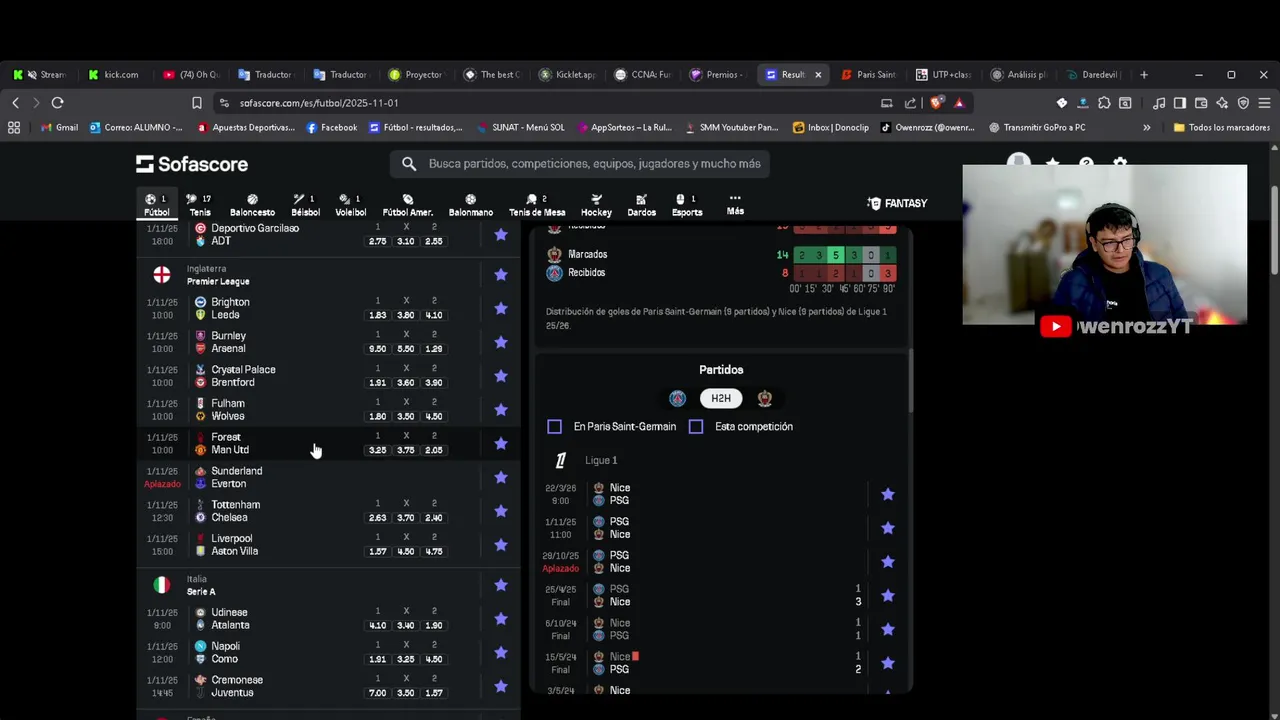Open the browser extensions puzzle icon
This screenshot has height=720, width=1280.
coord(1104,103)
